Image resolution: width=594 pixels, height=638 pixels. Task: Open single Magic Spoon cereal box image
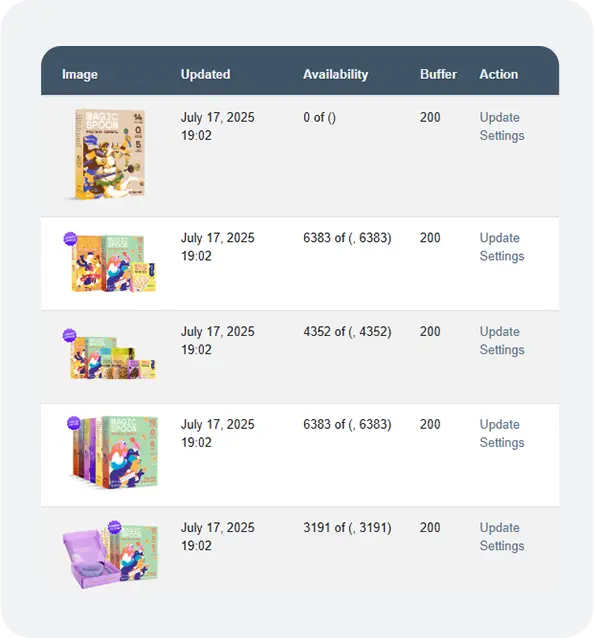coord(109,154)
